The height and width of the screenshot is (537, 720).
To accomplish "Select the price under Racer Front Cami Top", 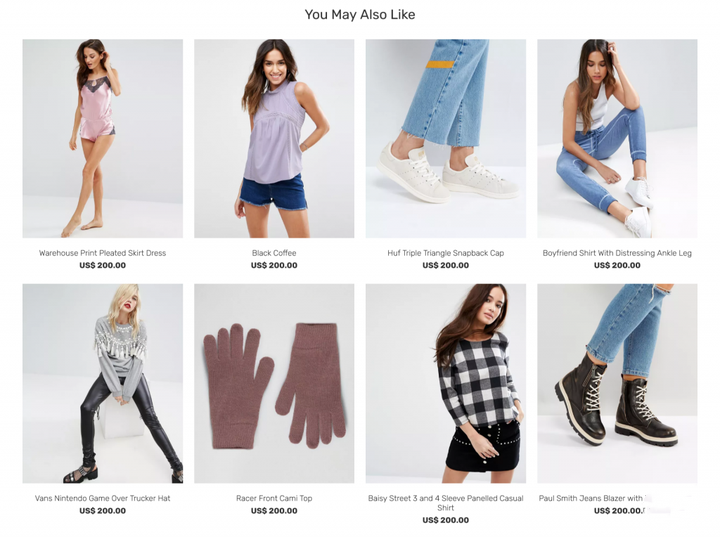I will click(274, 511).
